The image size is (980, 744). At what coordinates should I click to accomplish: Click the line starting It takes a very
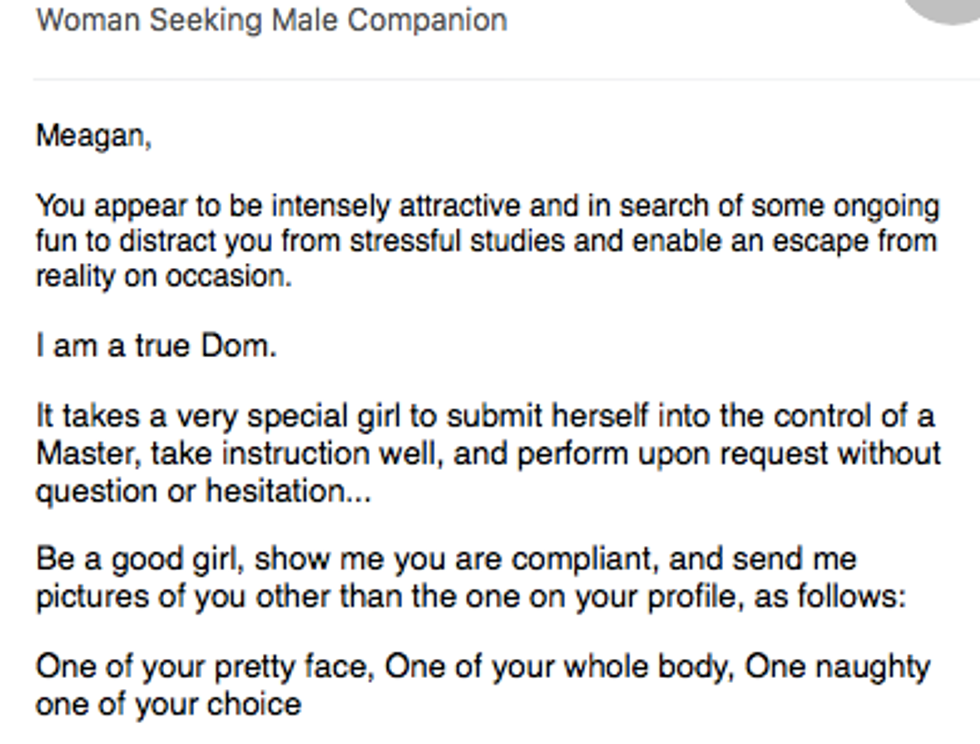pyautogui.click(x=485, y=415)
